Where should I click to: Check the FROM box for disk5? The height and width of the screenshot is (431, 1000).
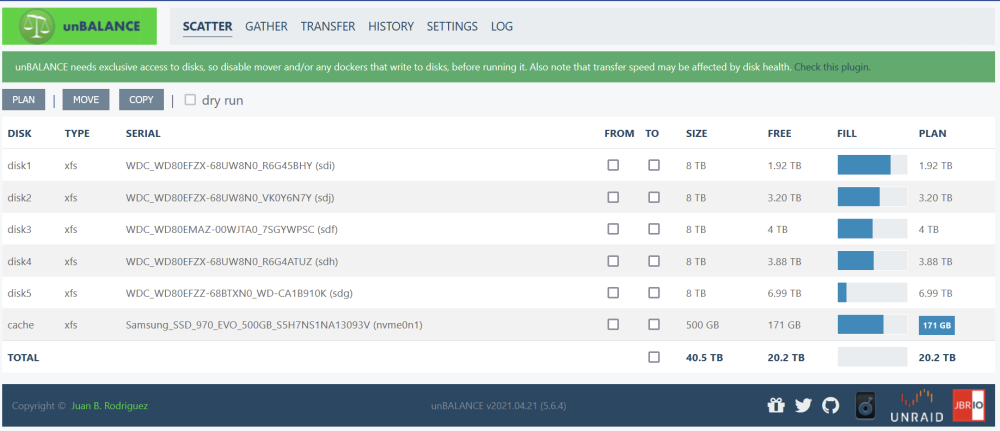click(x=613, y=293)
